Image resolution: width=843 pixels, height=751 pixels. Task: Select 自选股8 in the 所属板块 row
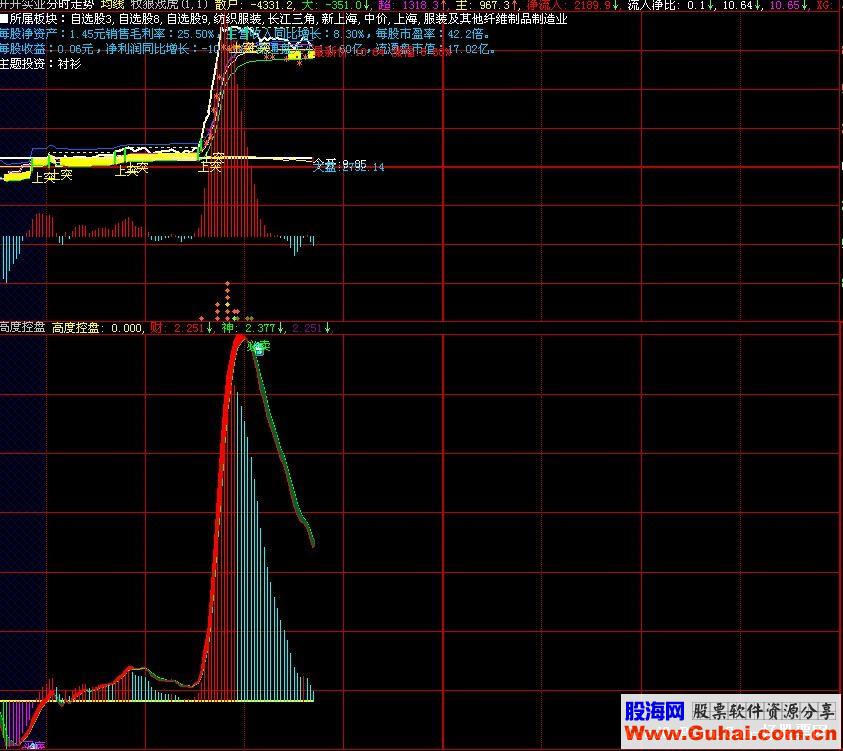pyautogui.click(x=140, y=19)
